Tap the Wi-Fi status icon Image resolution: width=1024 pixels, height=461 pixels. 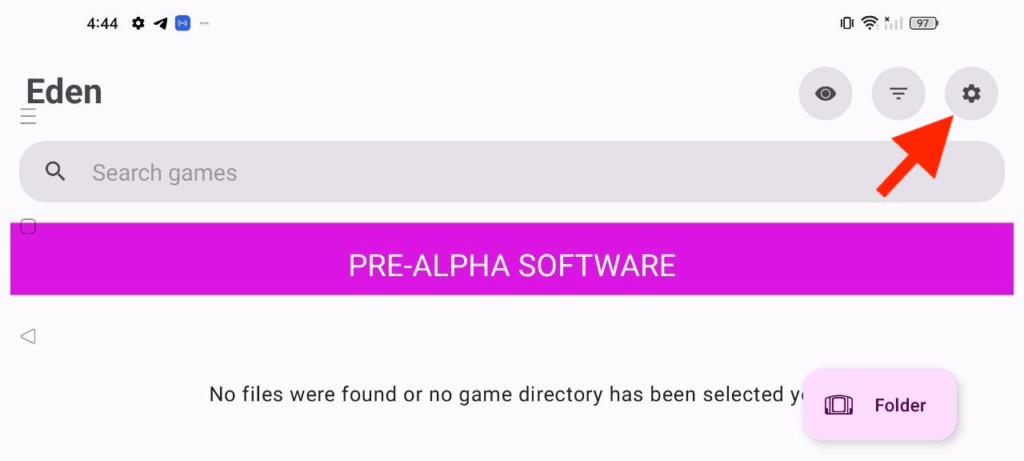[869, 24]
